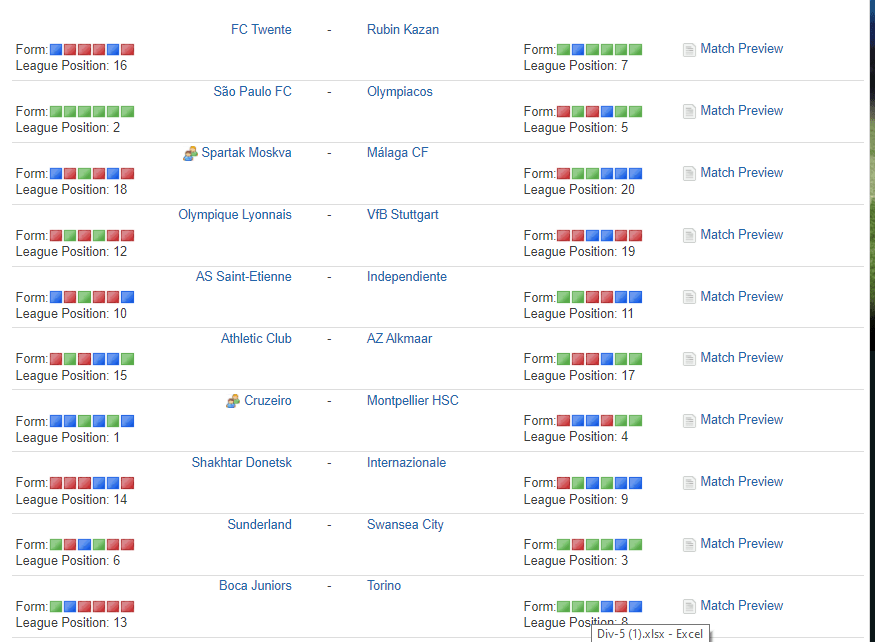
Task: Open the FC Twente team page
Action: (261, 30)
